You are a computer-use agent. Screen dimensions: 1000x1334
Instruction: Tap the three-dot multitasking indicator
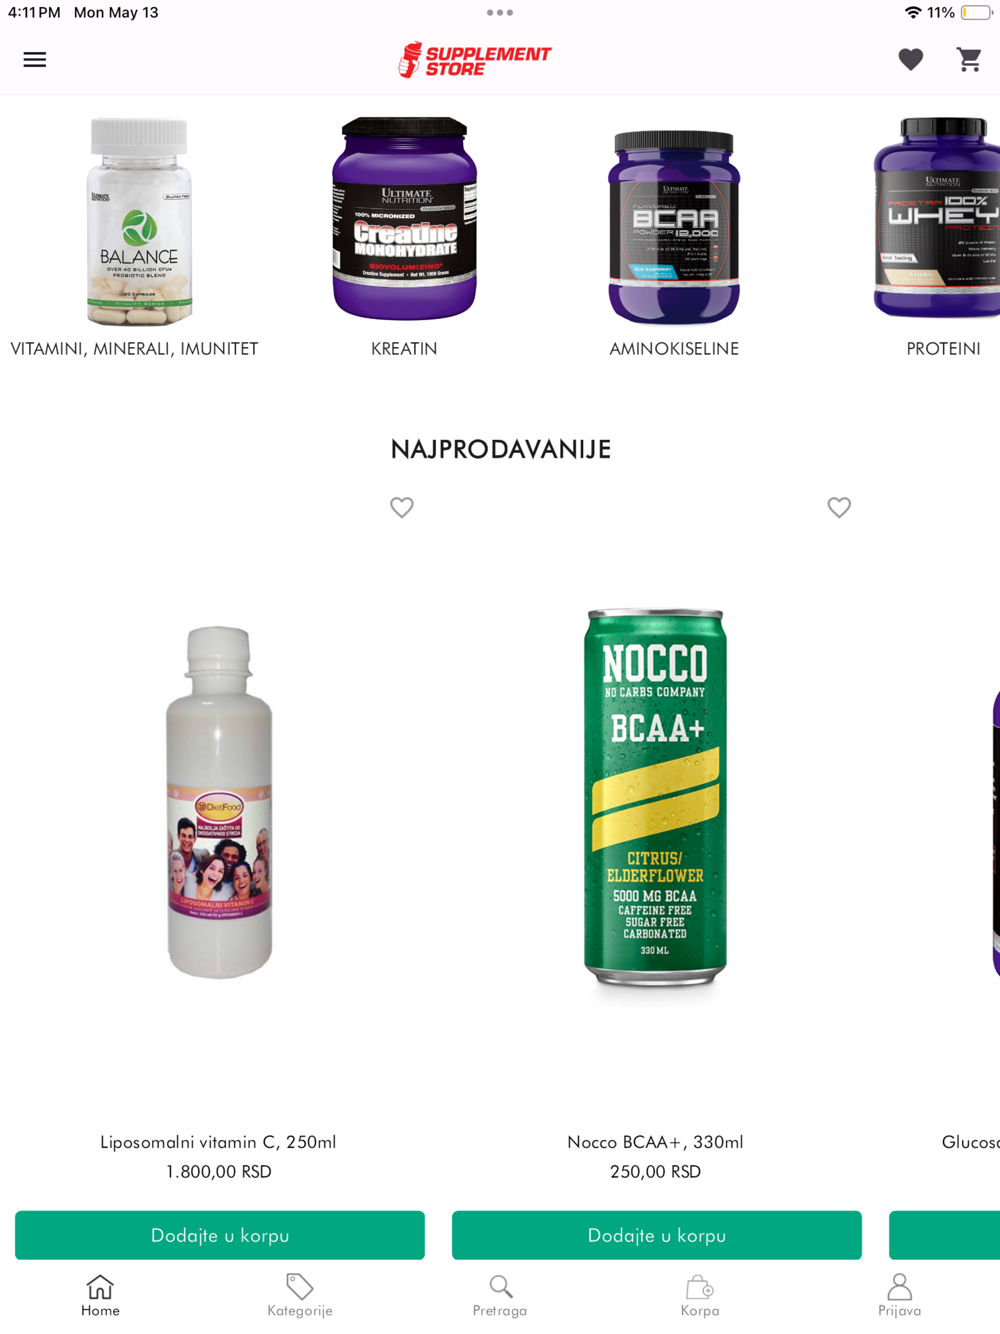coord(500,13)
